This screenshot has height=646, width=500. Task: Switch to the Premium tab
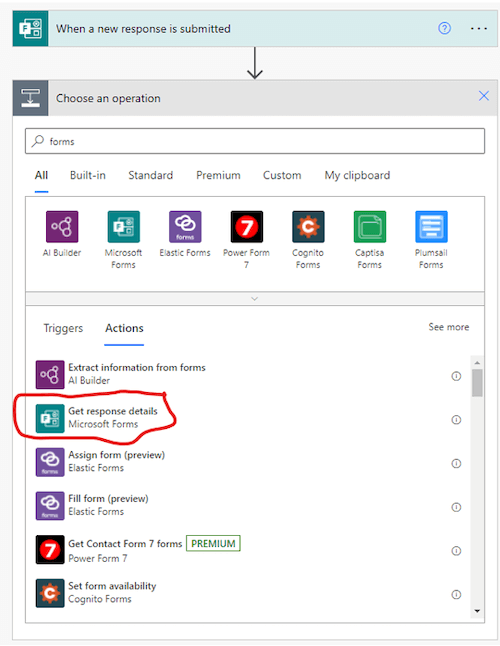pos(218,176)
